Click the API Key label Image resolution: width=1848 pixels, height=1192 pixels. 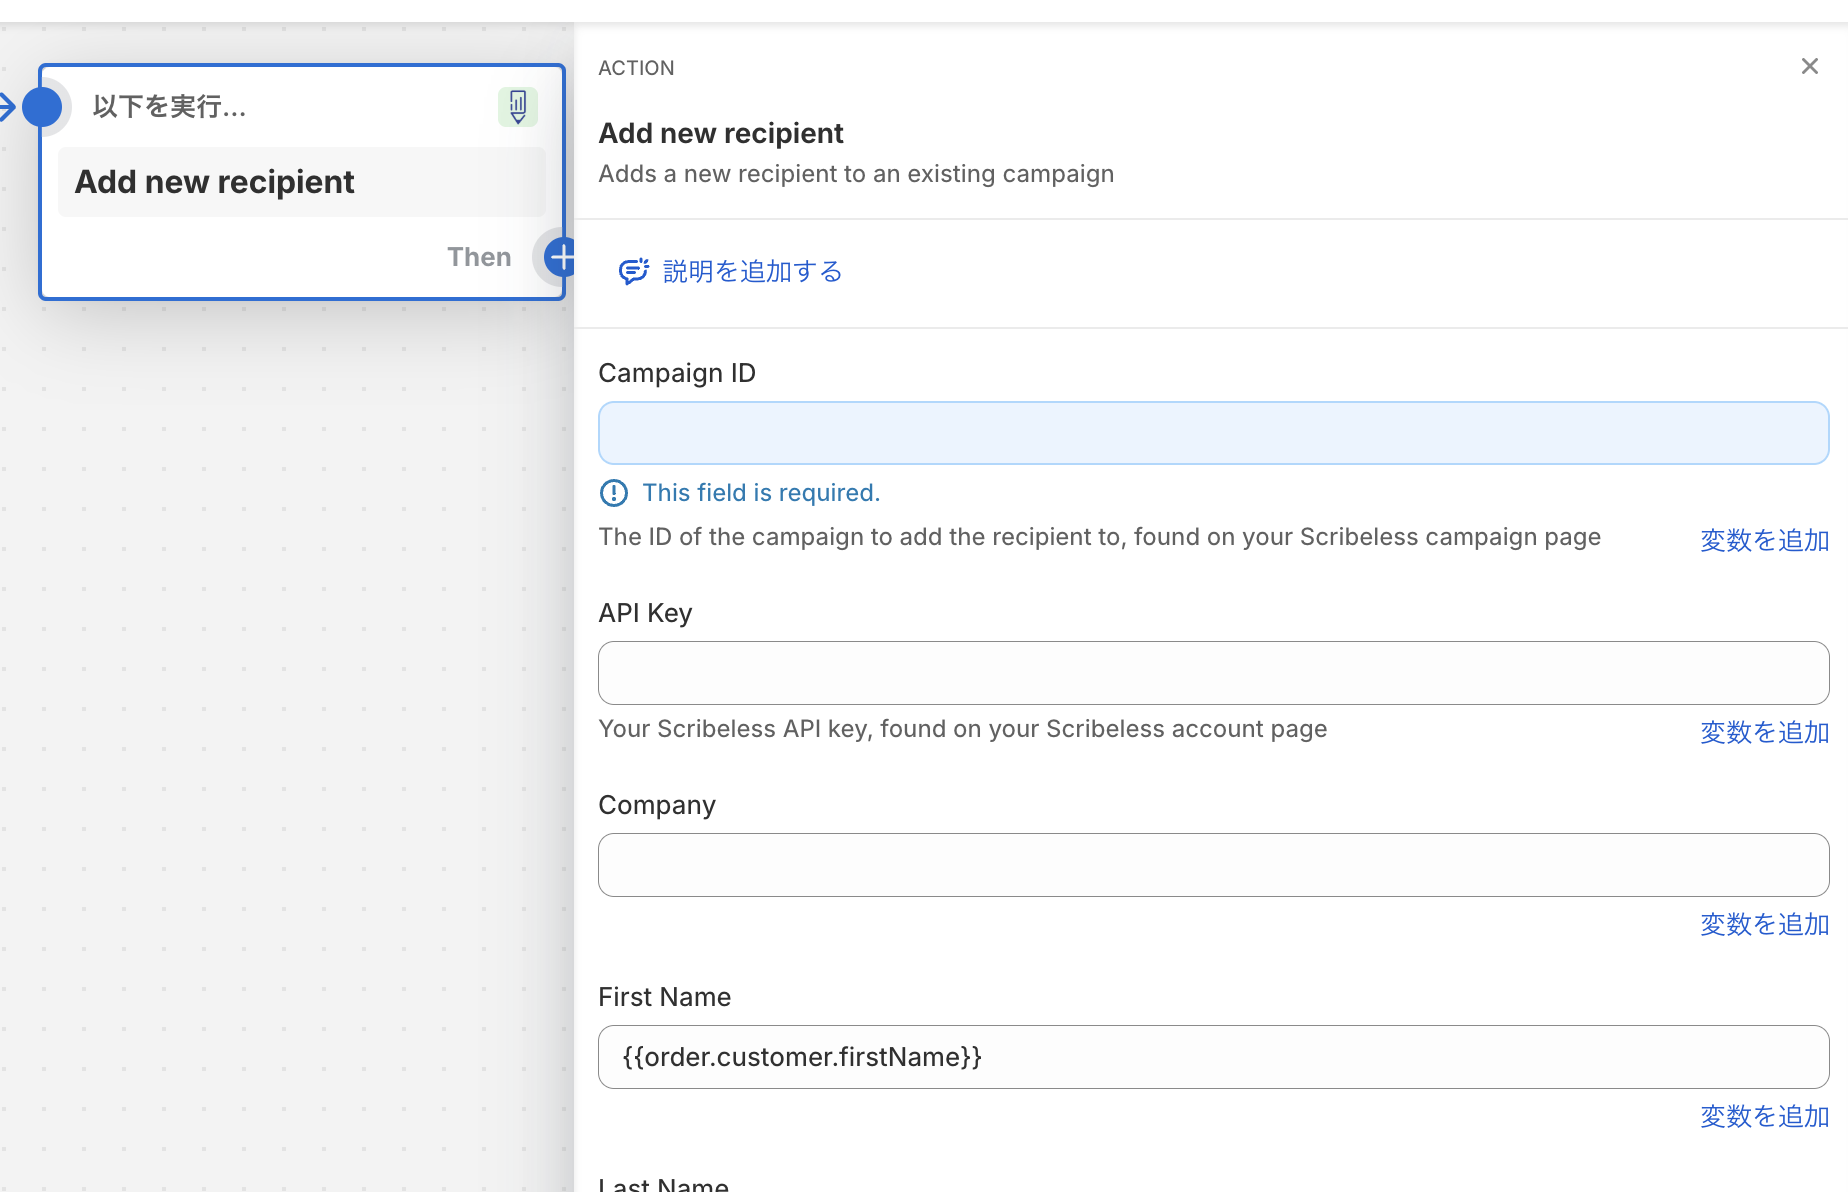(645, 613)
